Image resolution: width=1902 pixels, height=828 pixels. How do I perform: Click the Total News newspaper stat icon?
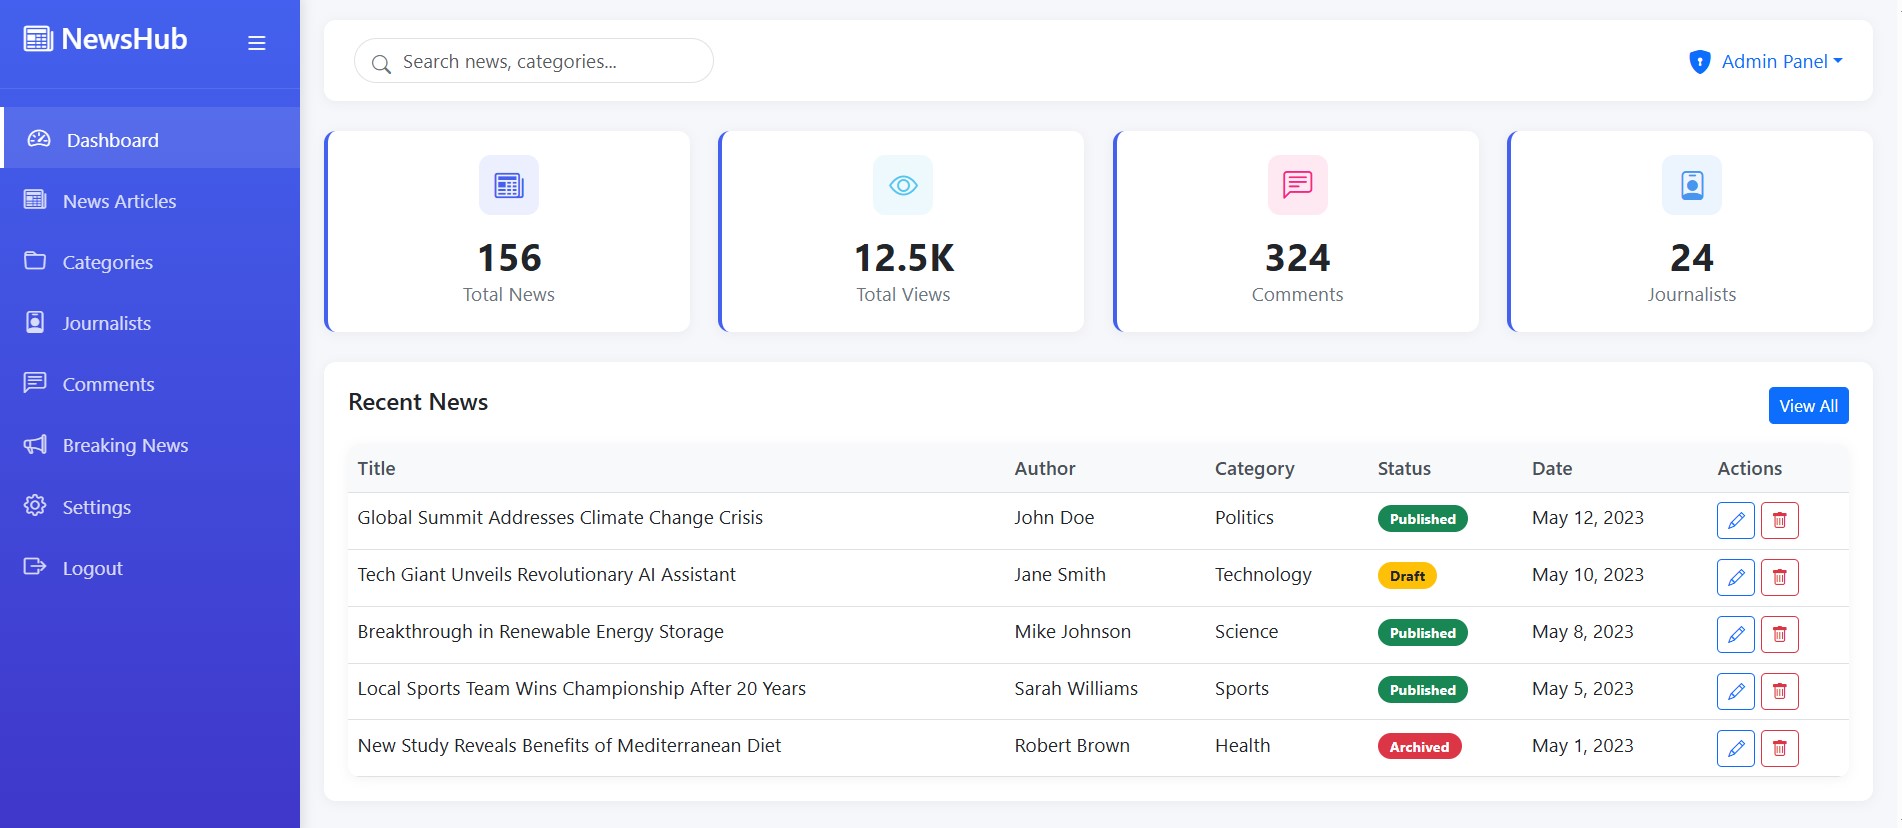tap(508, 185)
